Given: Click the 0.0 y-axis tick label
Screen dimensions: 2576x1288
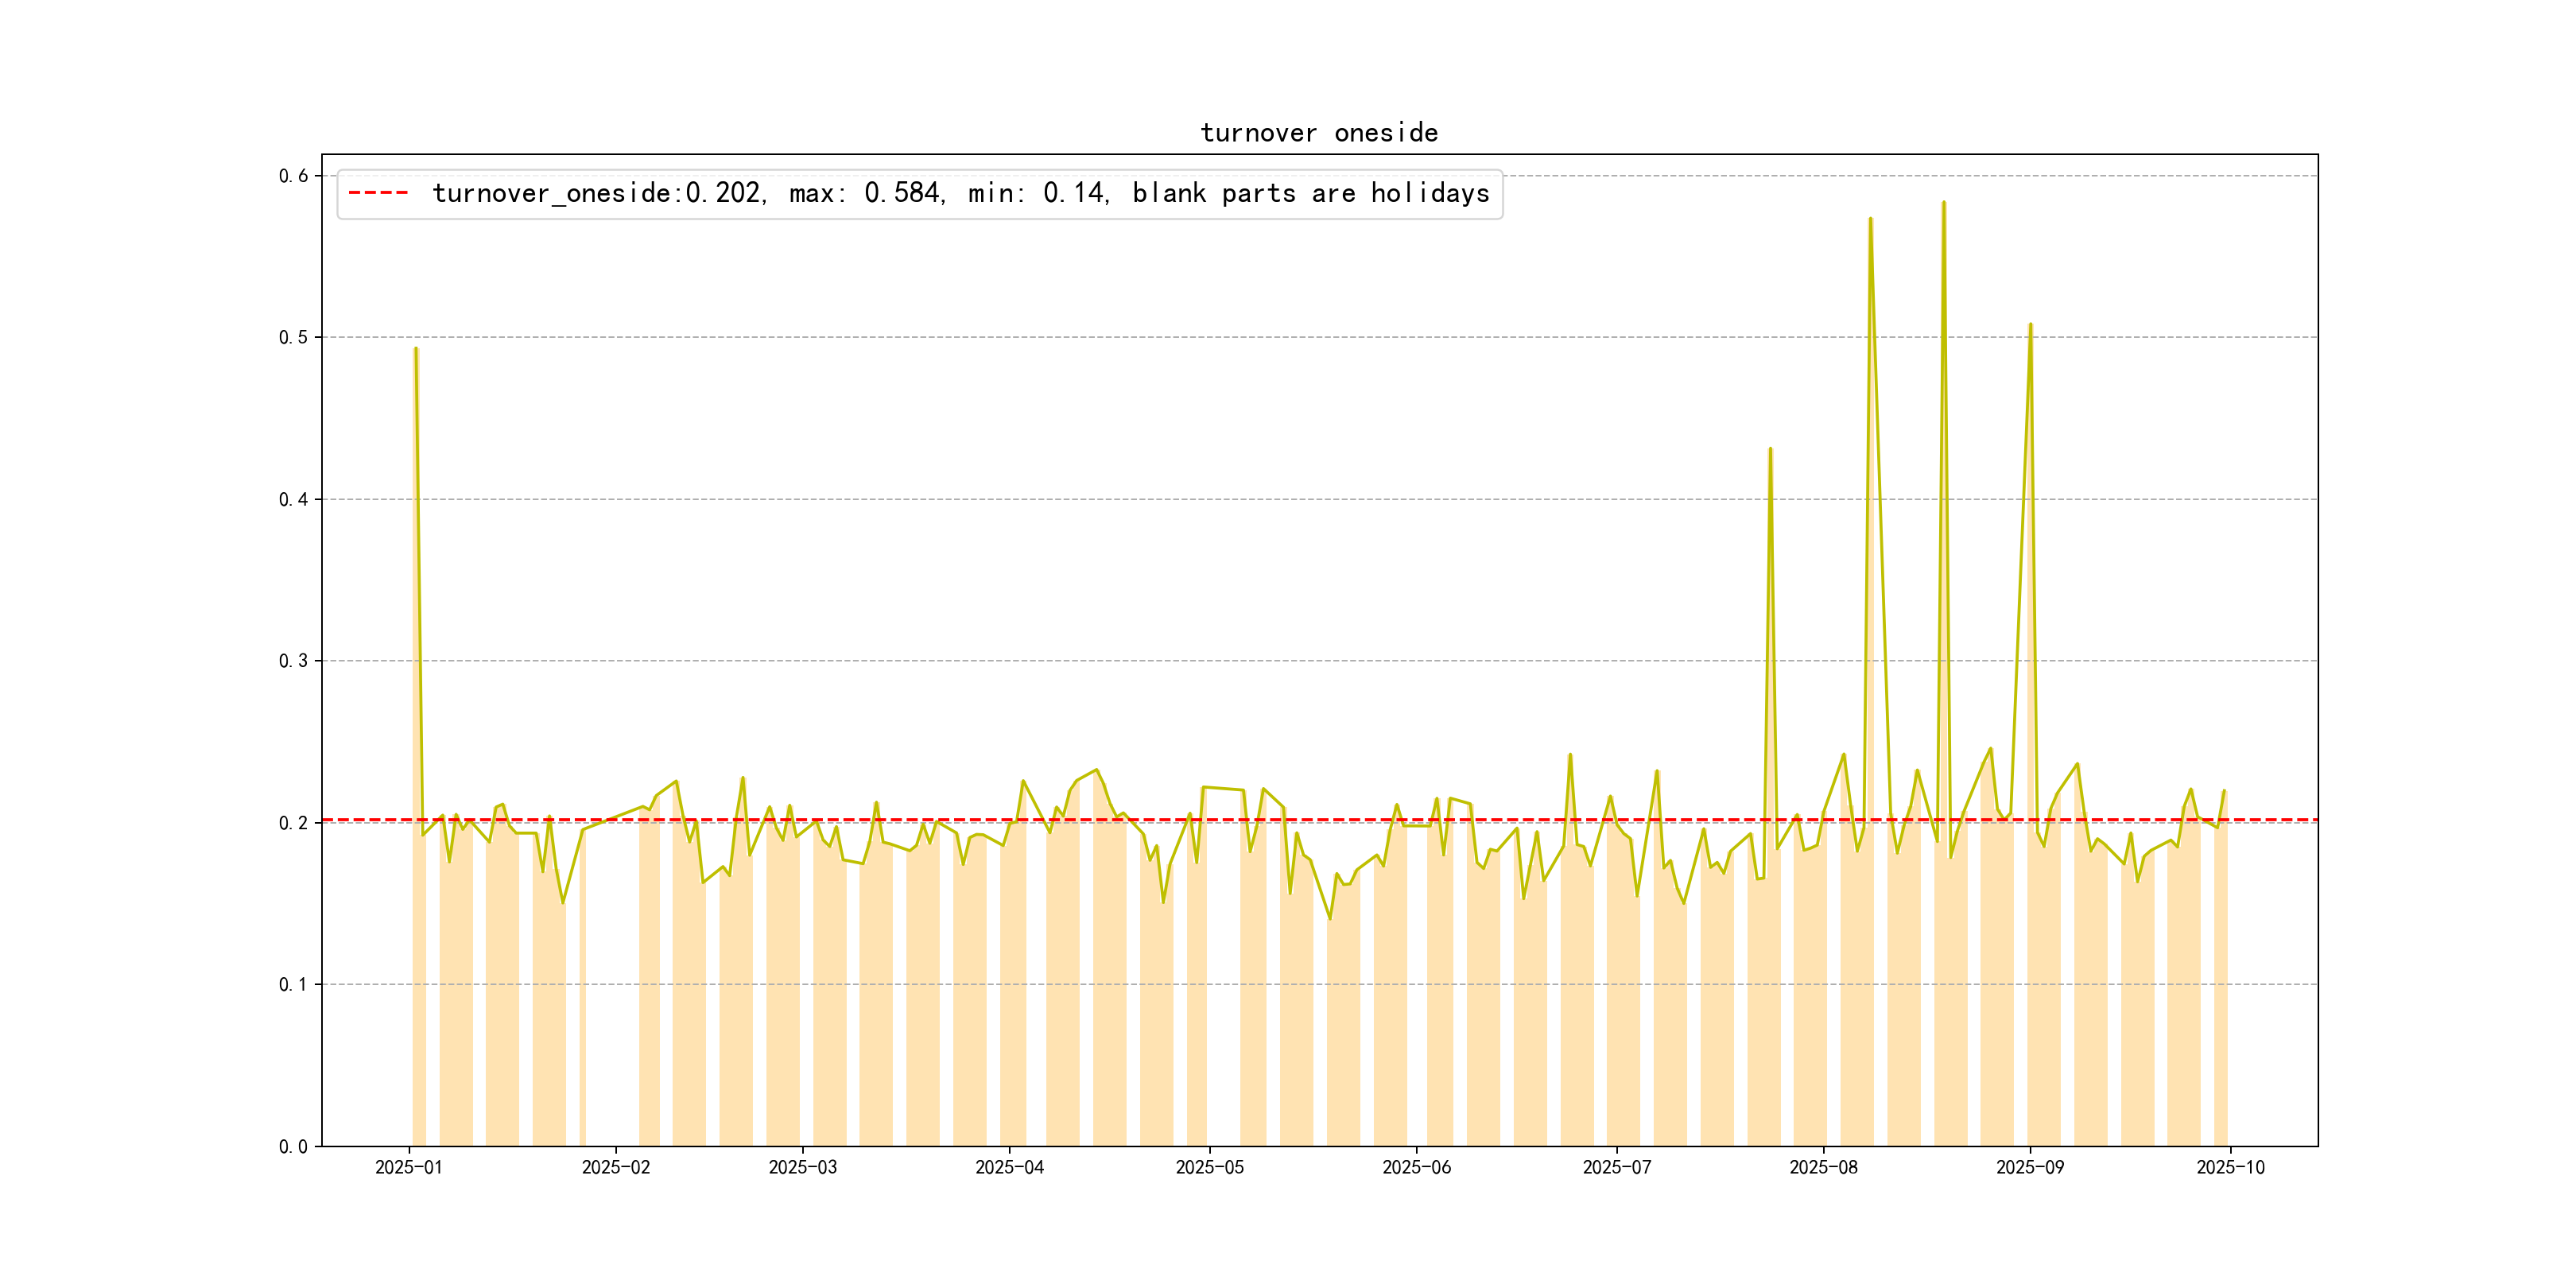Looking at the screenshot, I should pos(293,1146).
